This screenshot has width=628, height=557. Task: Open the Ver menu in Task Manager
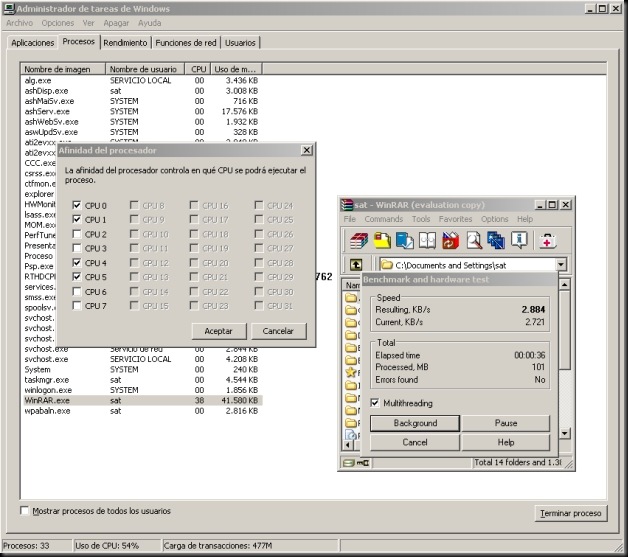click(x=88, y=23)
